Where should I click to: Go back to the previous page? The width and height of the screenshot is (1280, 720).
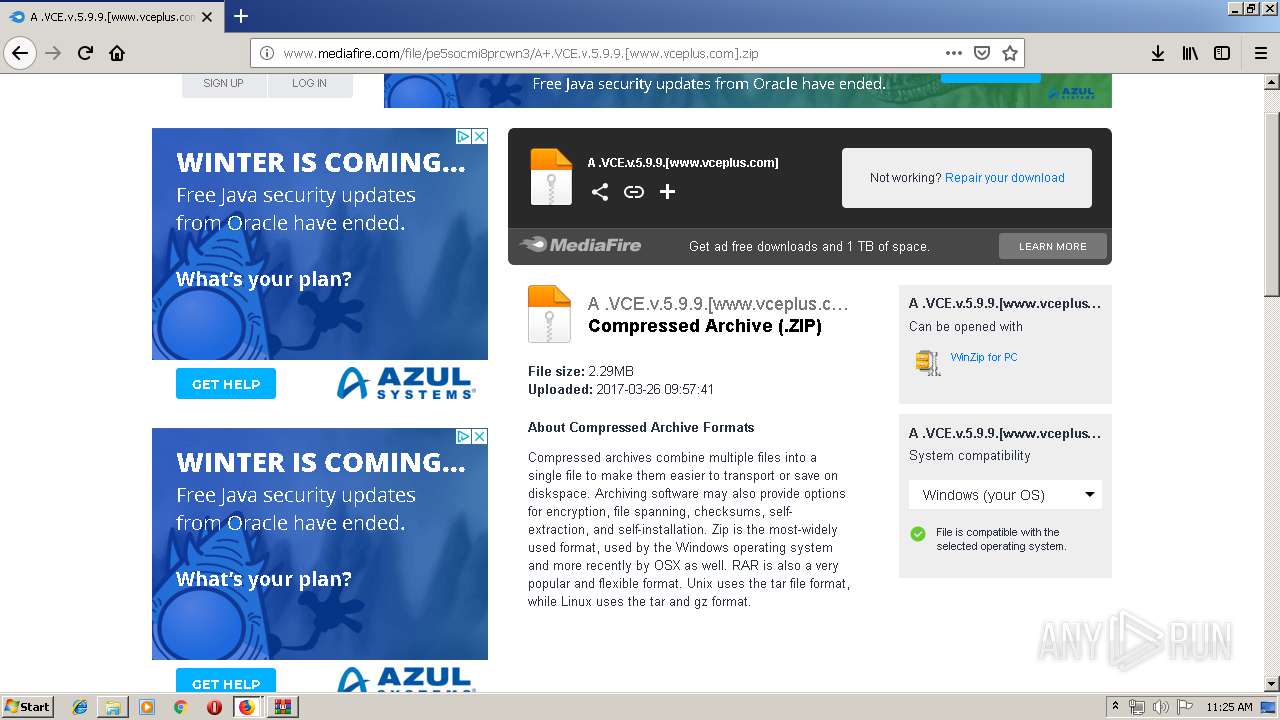pos(20,53)
